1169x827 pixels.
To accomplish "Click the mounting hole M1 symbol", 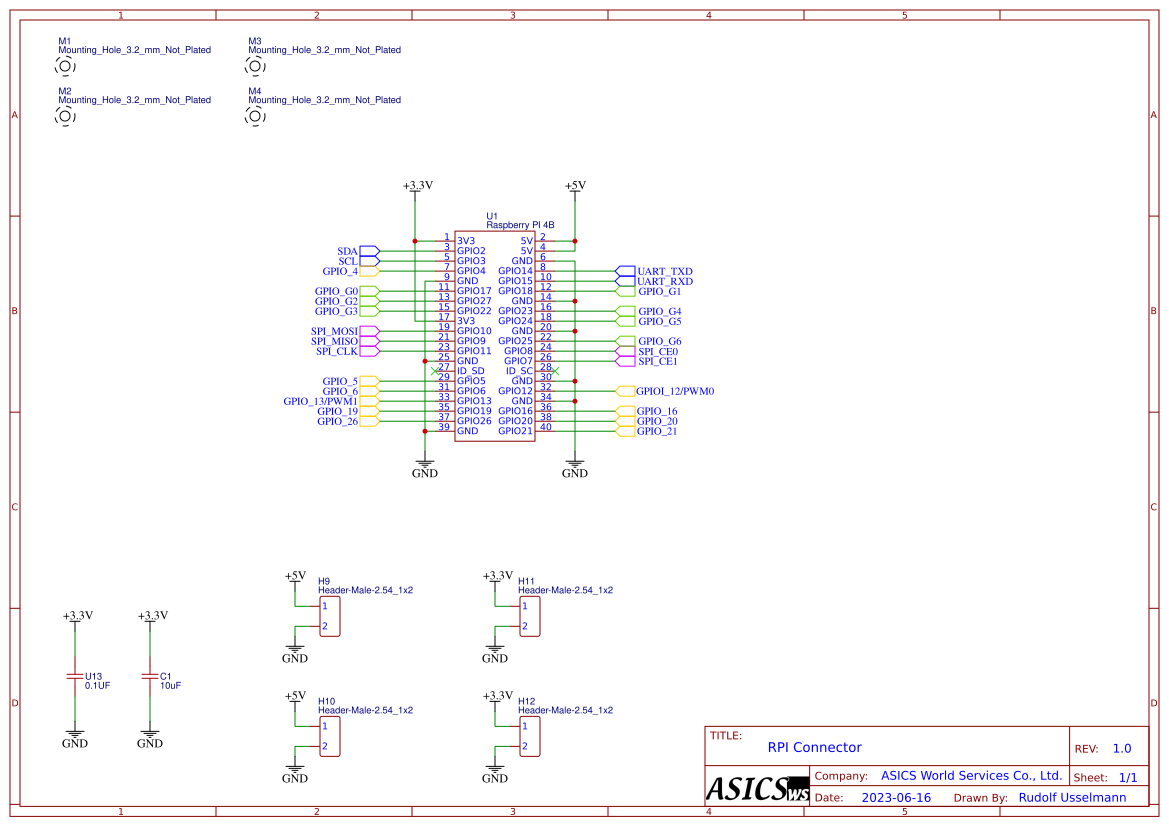I will click(64, 66).
